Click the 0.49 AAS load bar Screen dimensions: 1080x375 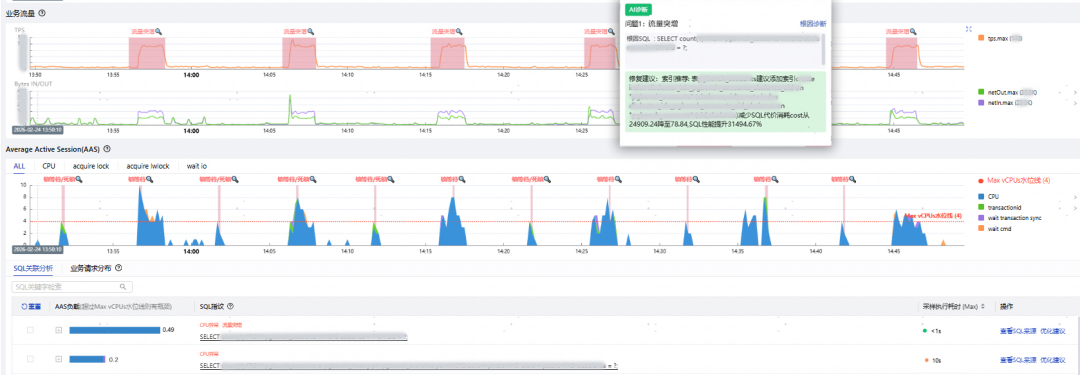click(x=115, y=330)
